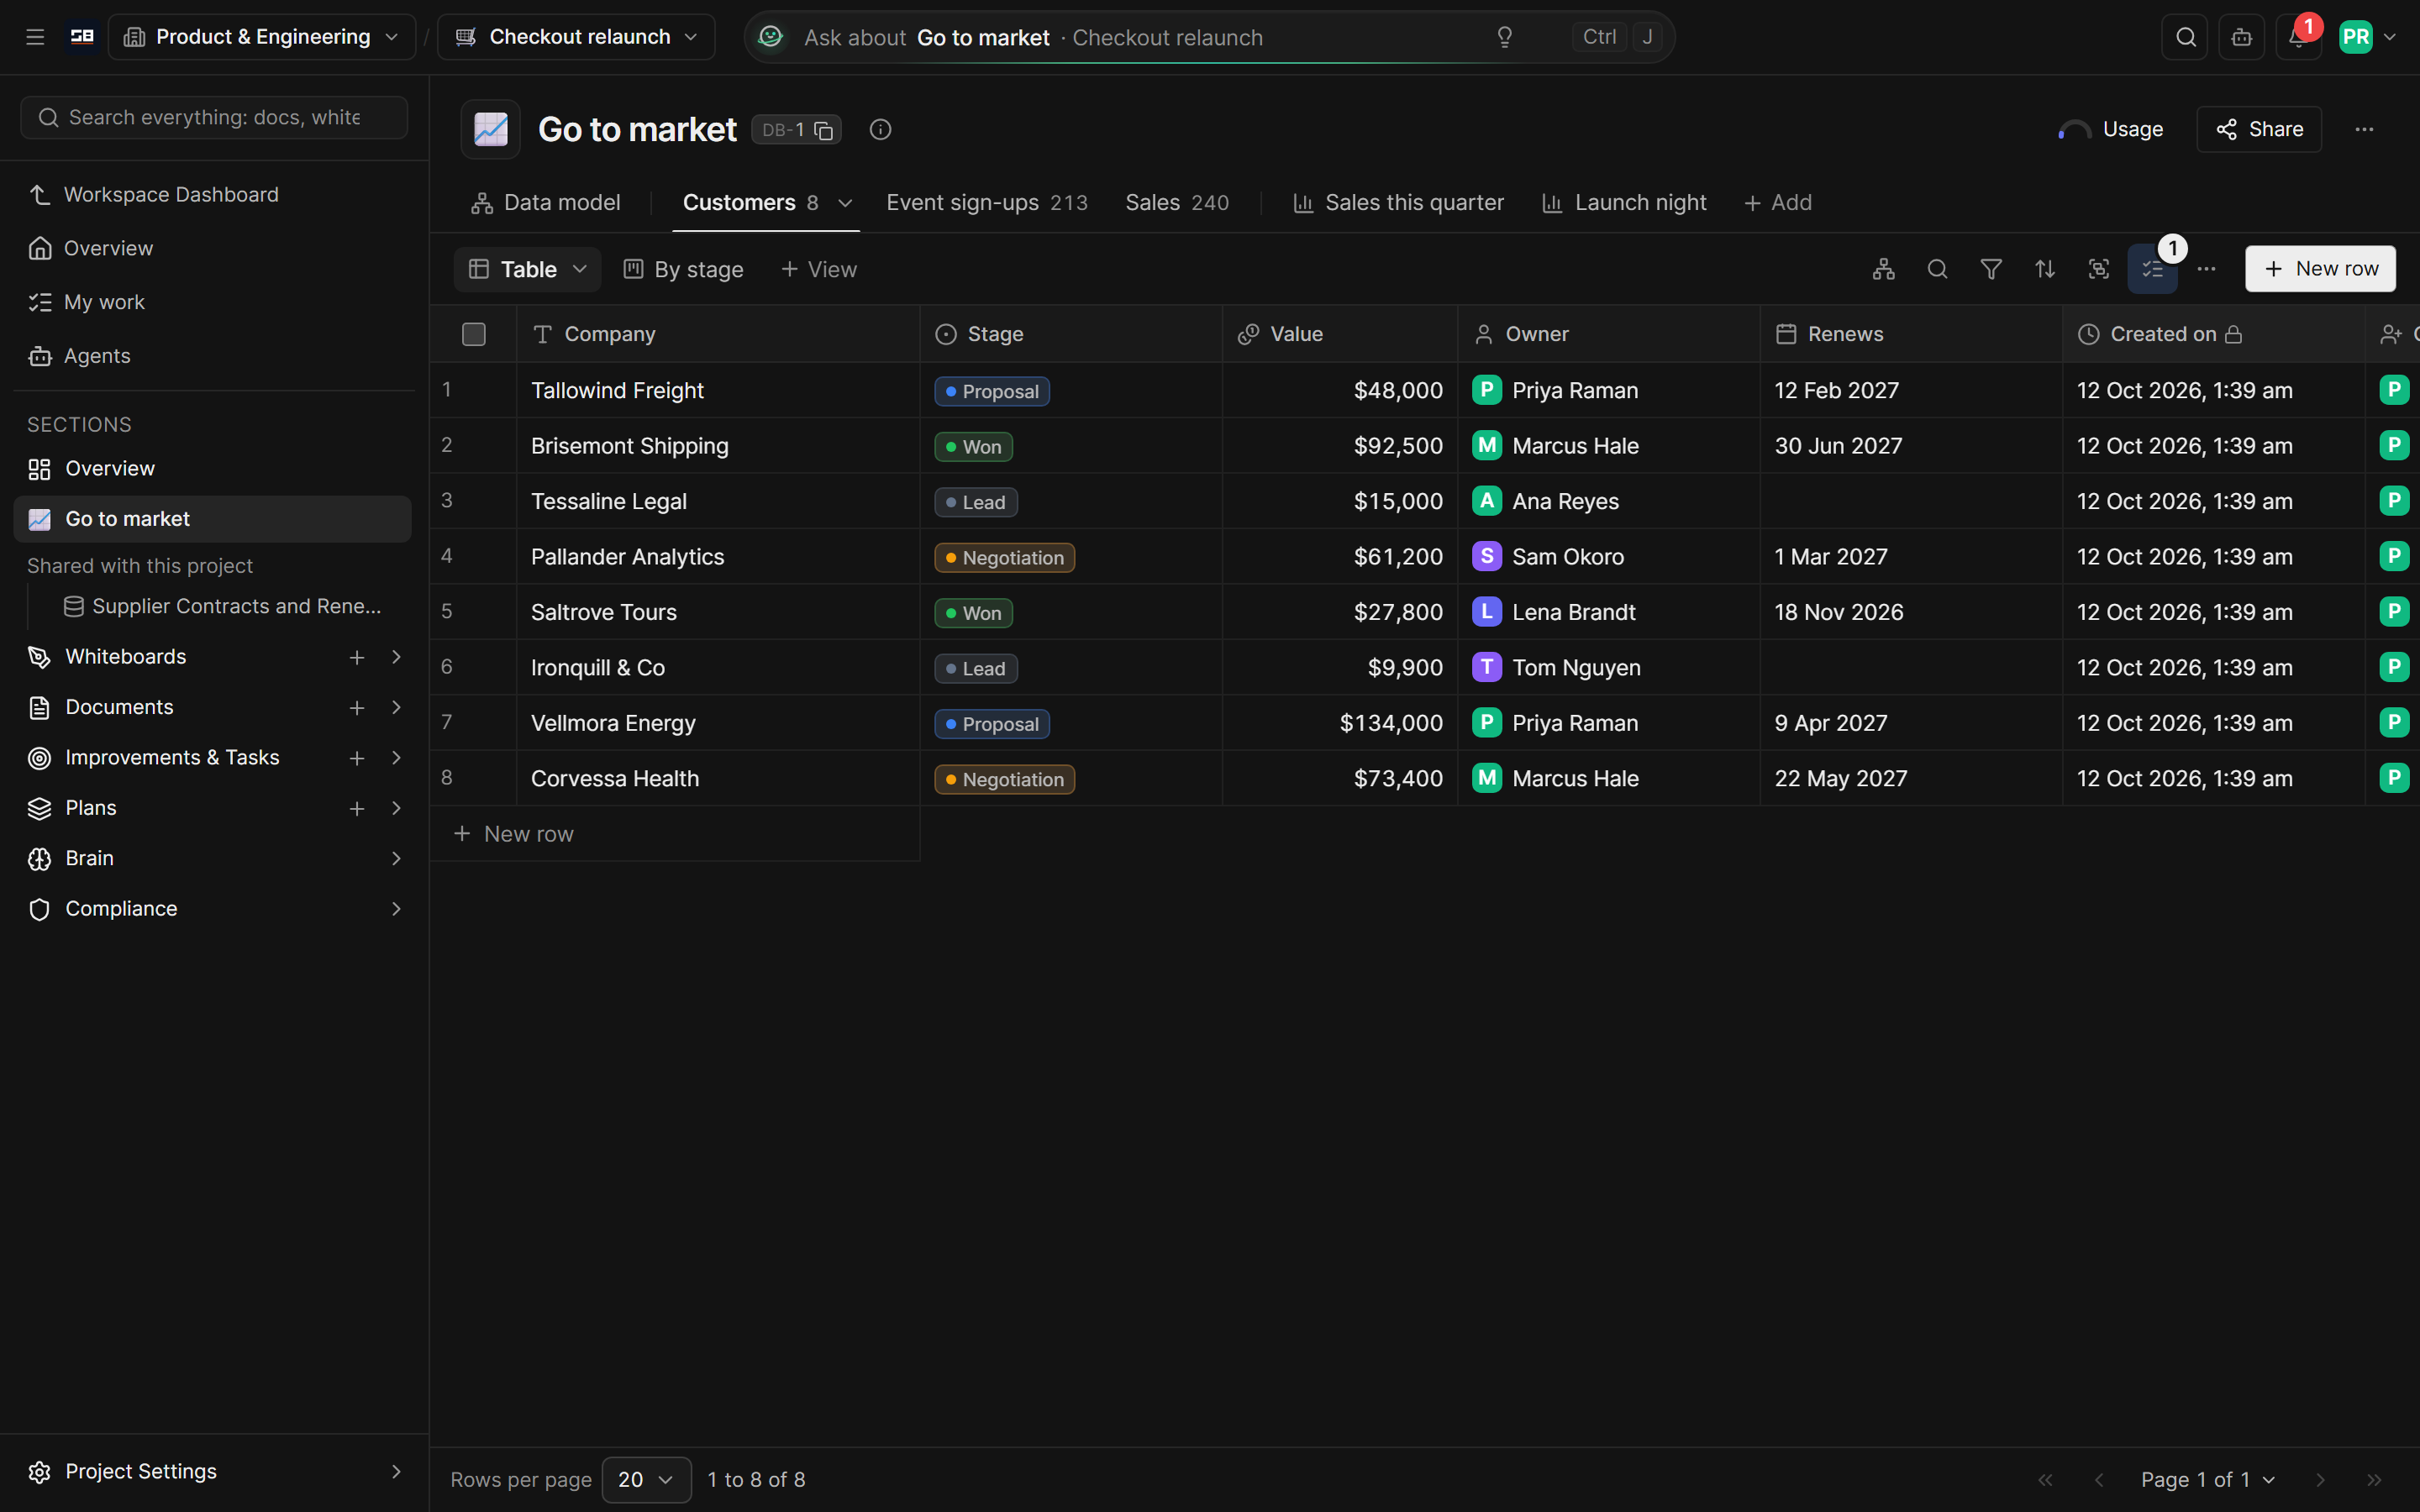Open the Sales 240 tab
The height and width of the screenshot is (1512, 2420).
click(1177, 202)
